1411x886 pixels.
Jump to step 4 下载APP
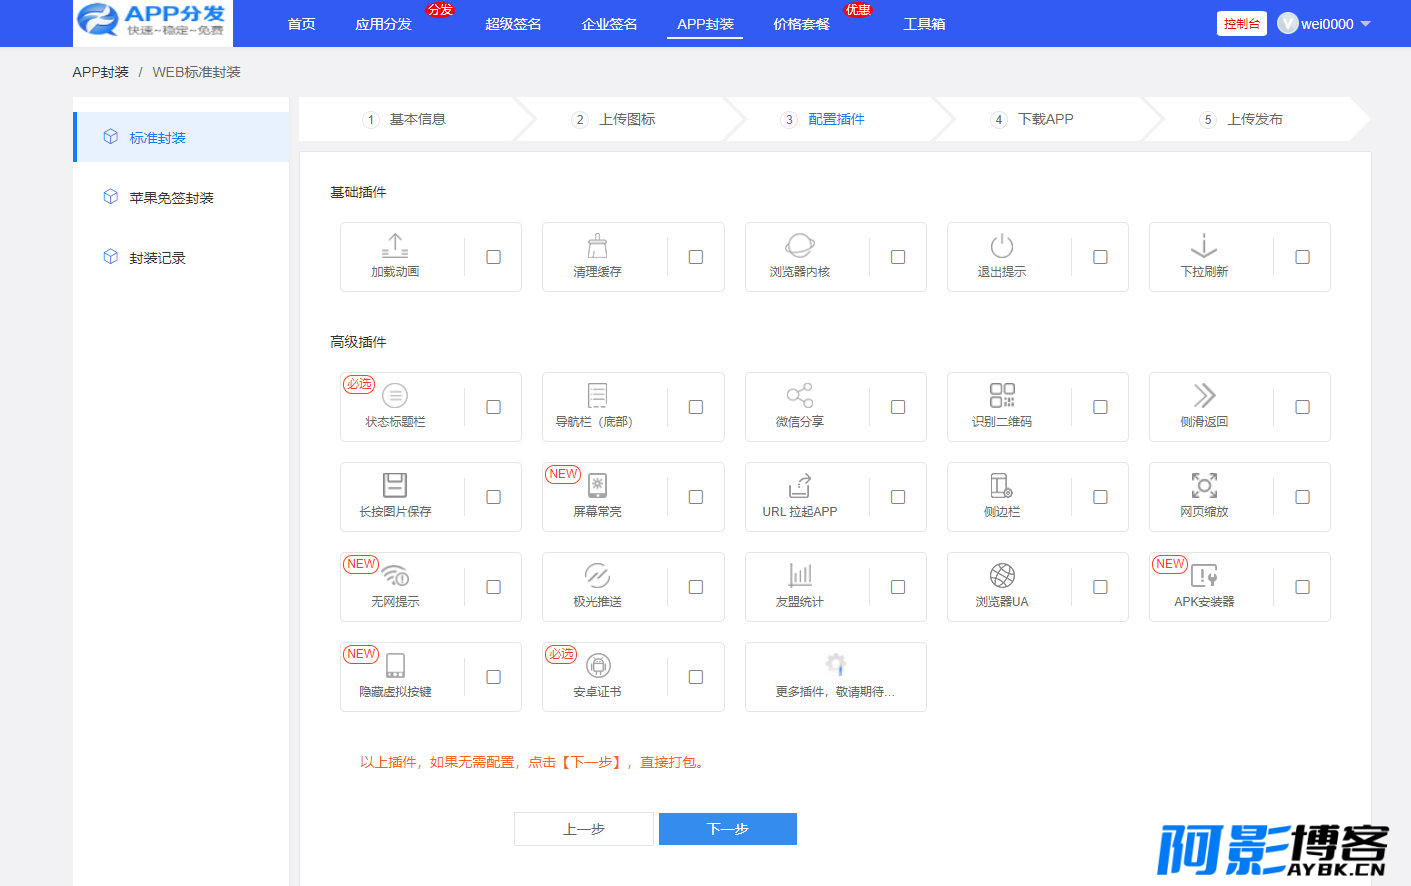point(1033,119)
